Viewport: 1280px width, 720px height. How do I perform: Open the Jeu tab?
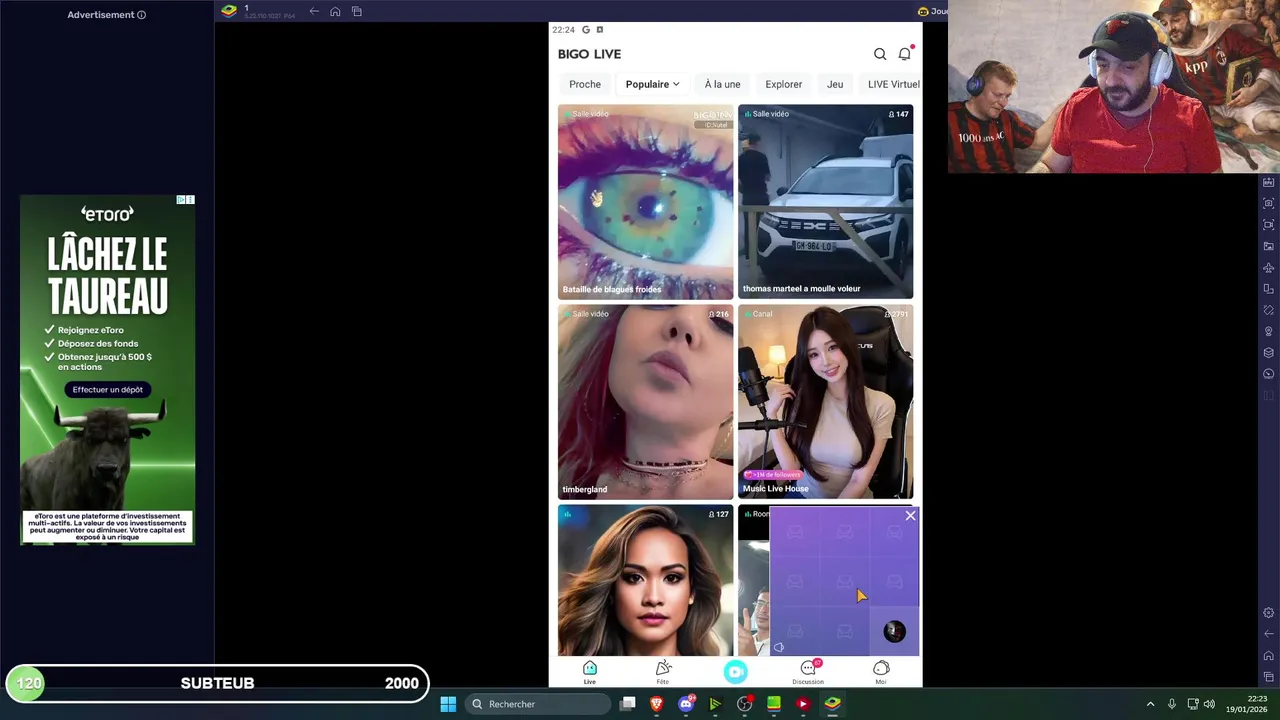click(x=835, y=84)
